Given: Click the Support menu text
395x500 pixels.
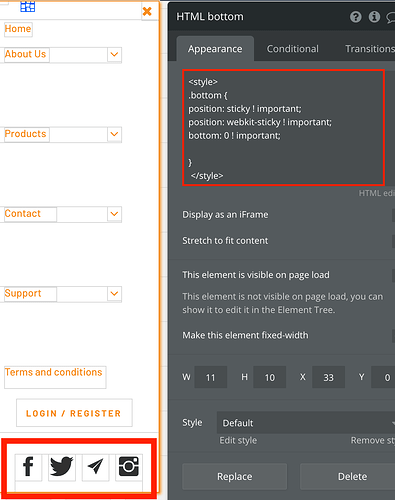Looking at the screenshot, I should tap(23, 293).
